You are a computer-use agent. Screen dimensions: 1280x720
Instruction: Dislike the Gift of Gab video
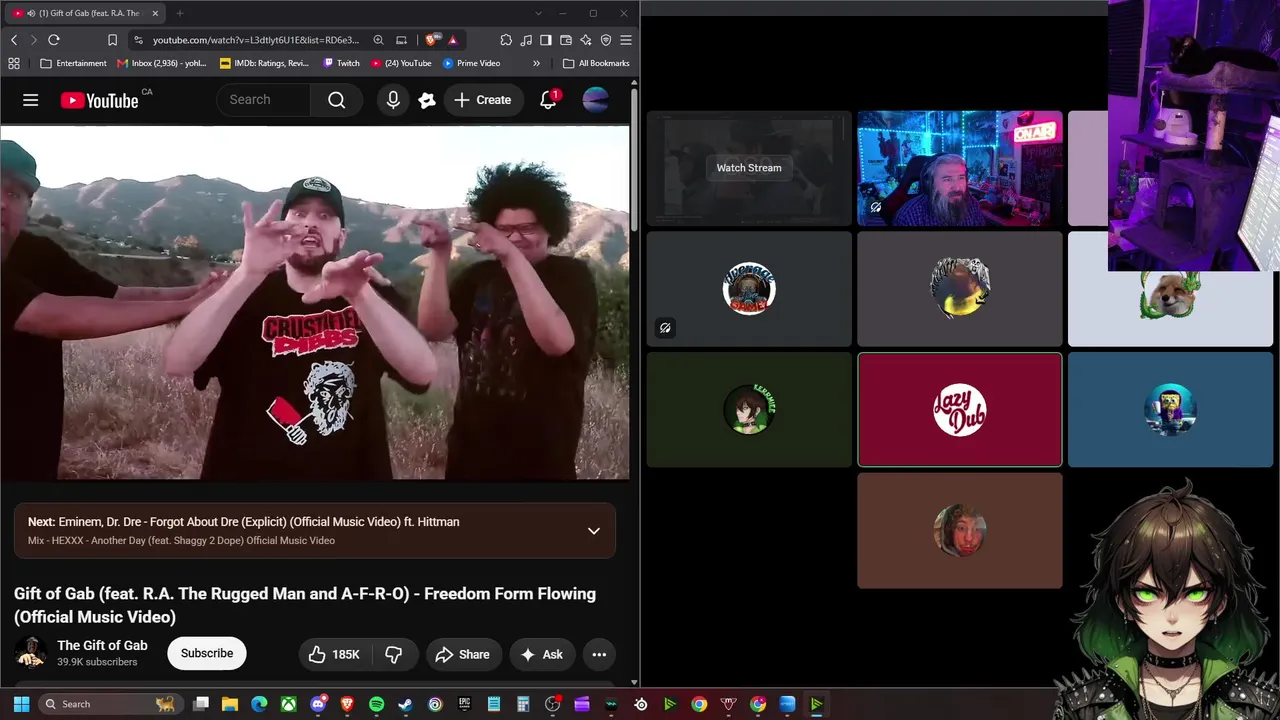coord(394,654)
